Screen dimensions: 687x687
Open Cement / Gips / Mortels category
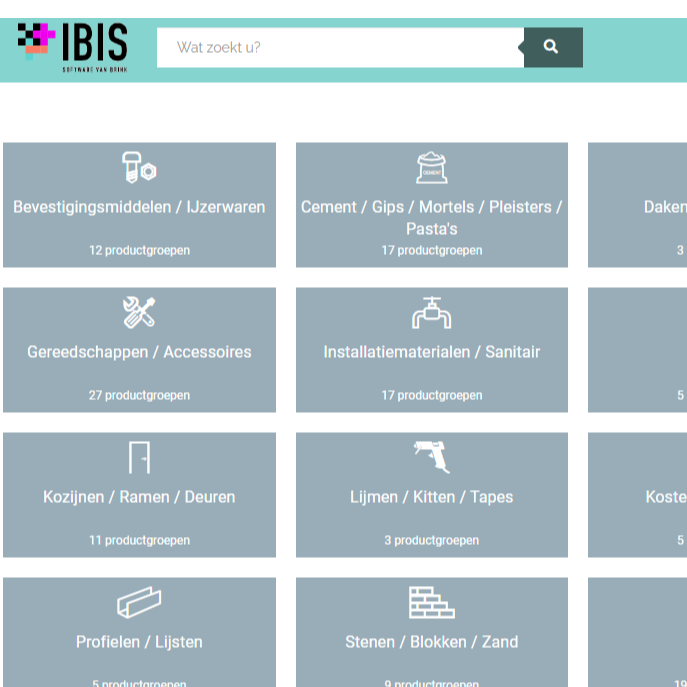[x=432, y=205]
